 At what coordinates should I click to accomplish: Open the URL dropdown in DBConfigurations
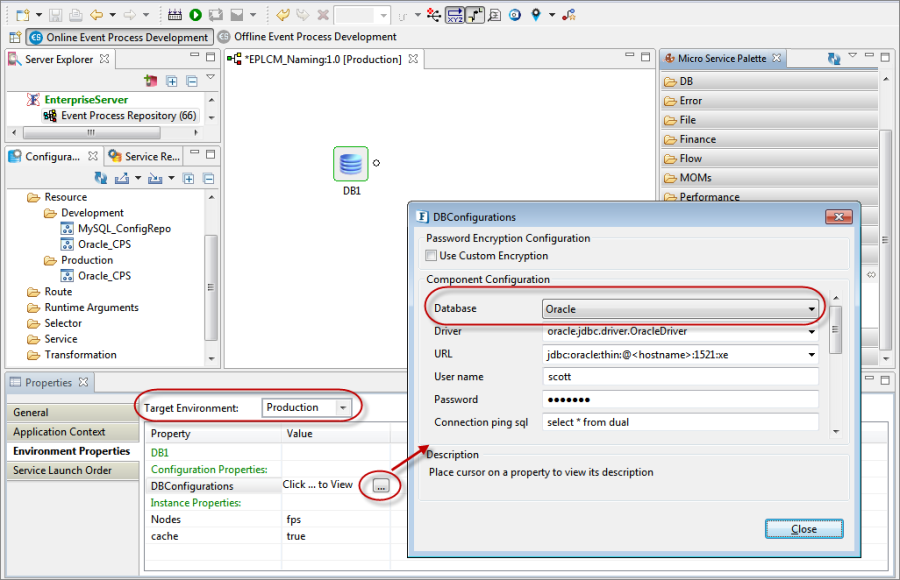coord(812,355)
